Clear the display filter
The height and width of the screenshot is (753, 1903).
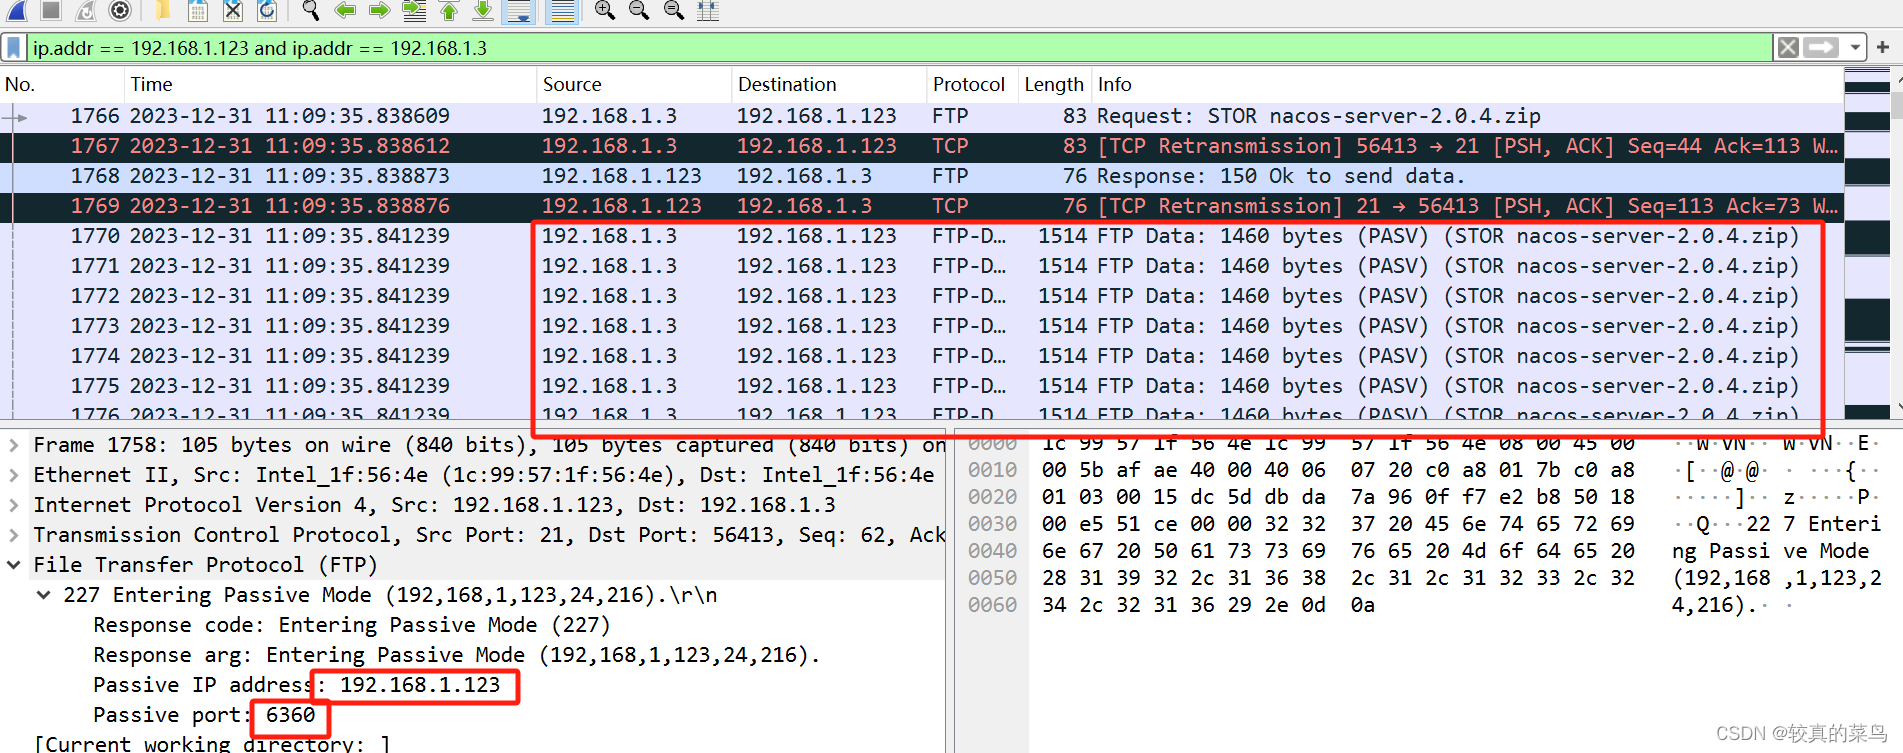1788,47
